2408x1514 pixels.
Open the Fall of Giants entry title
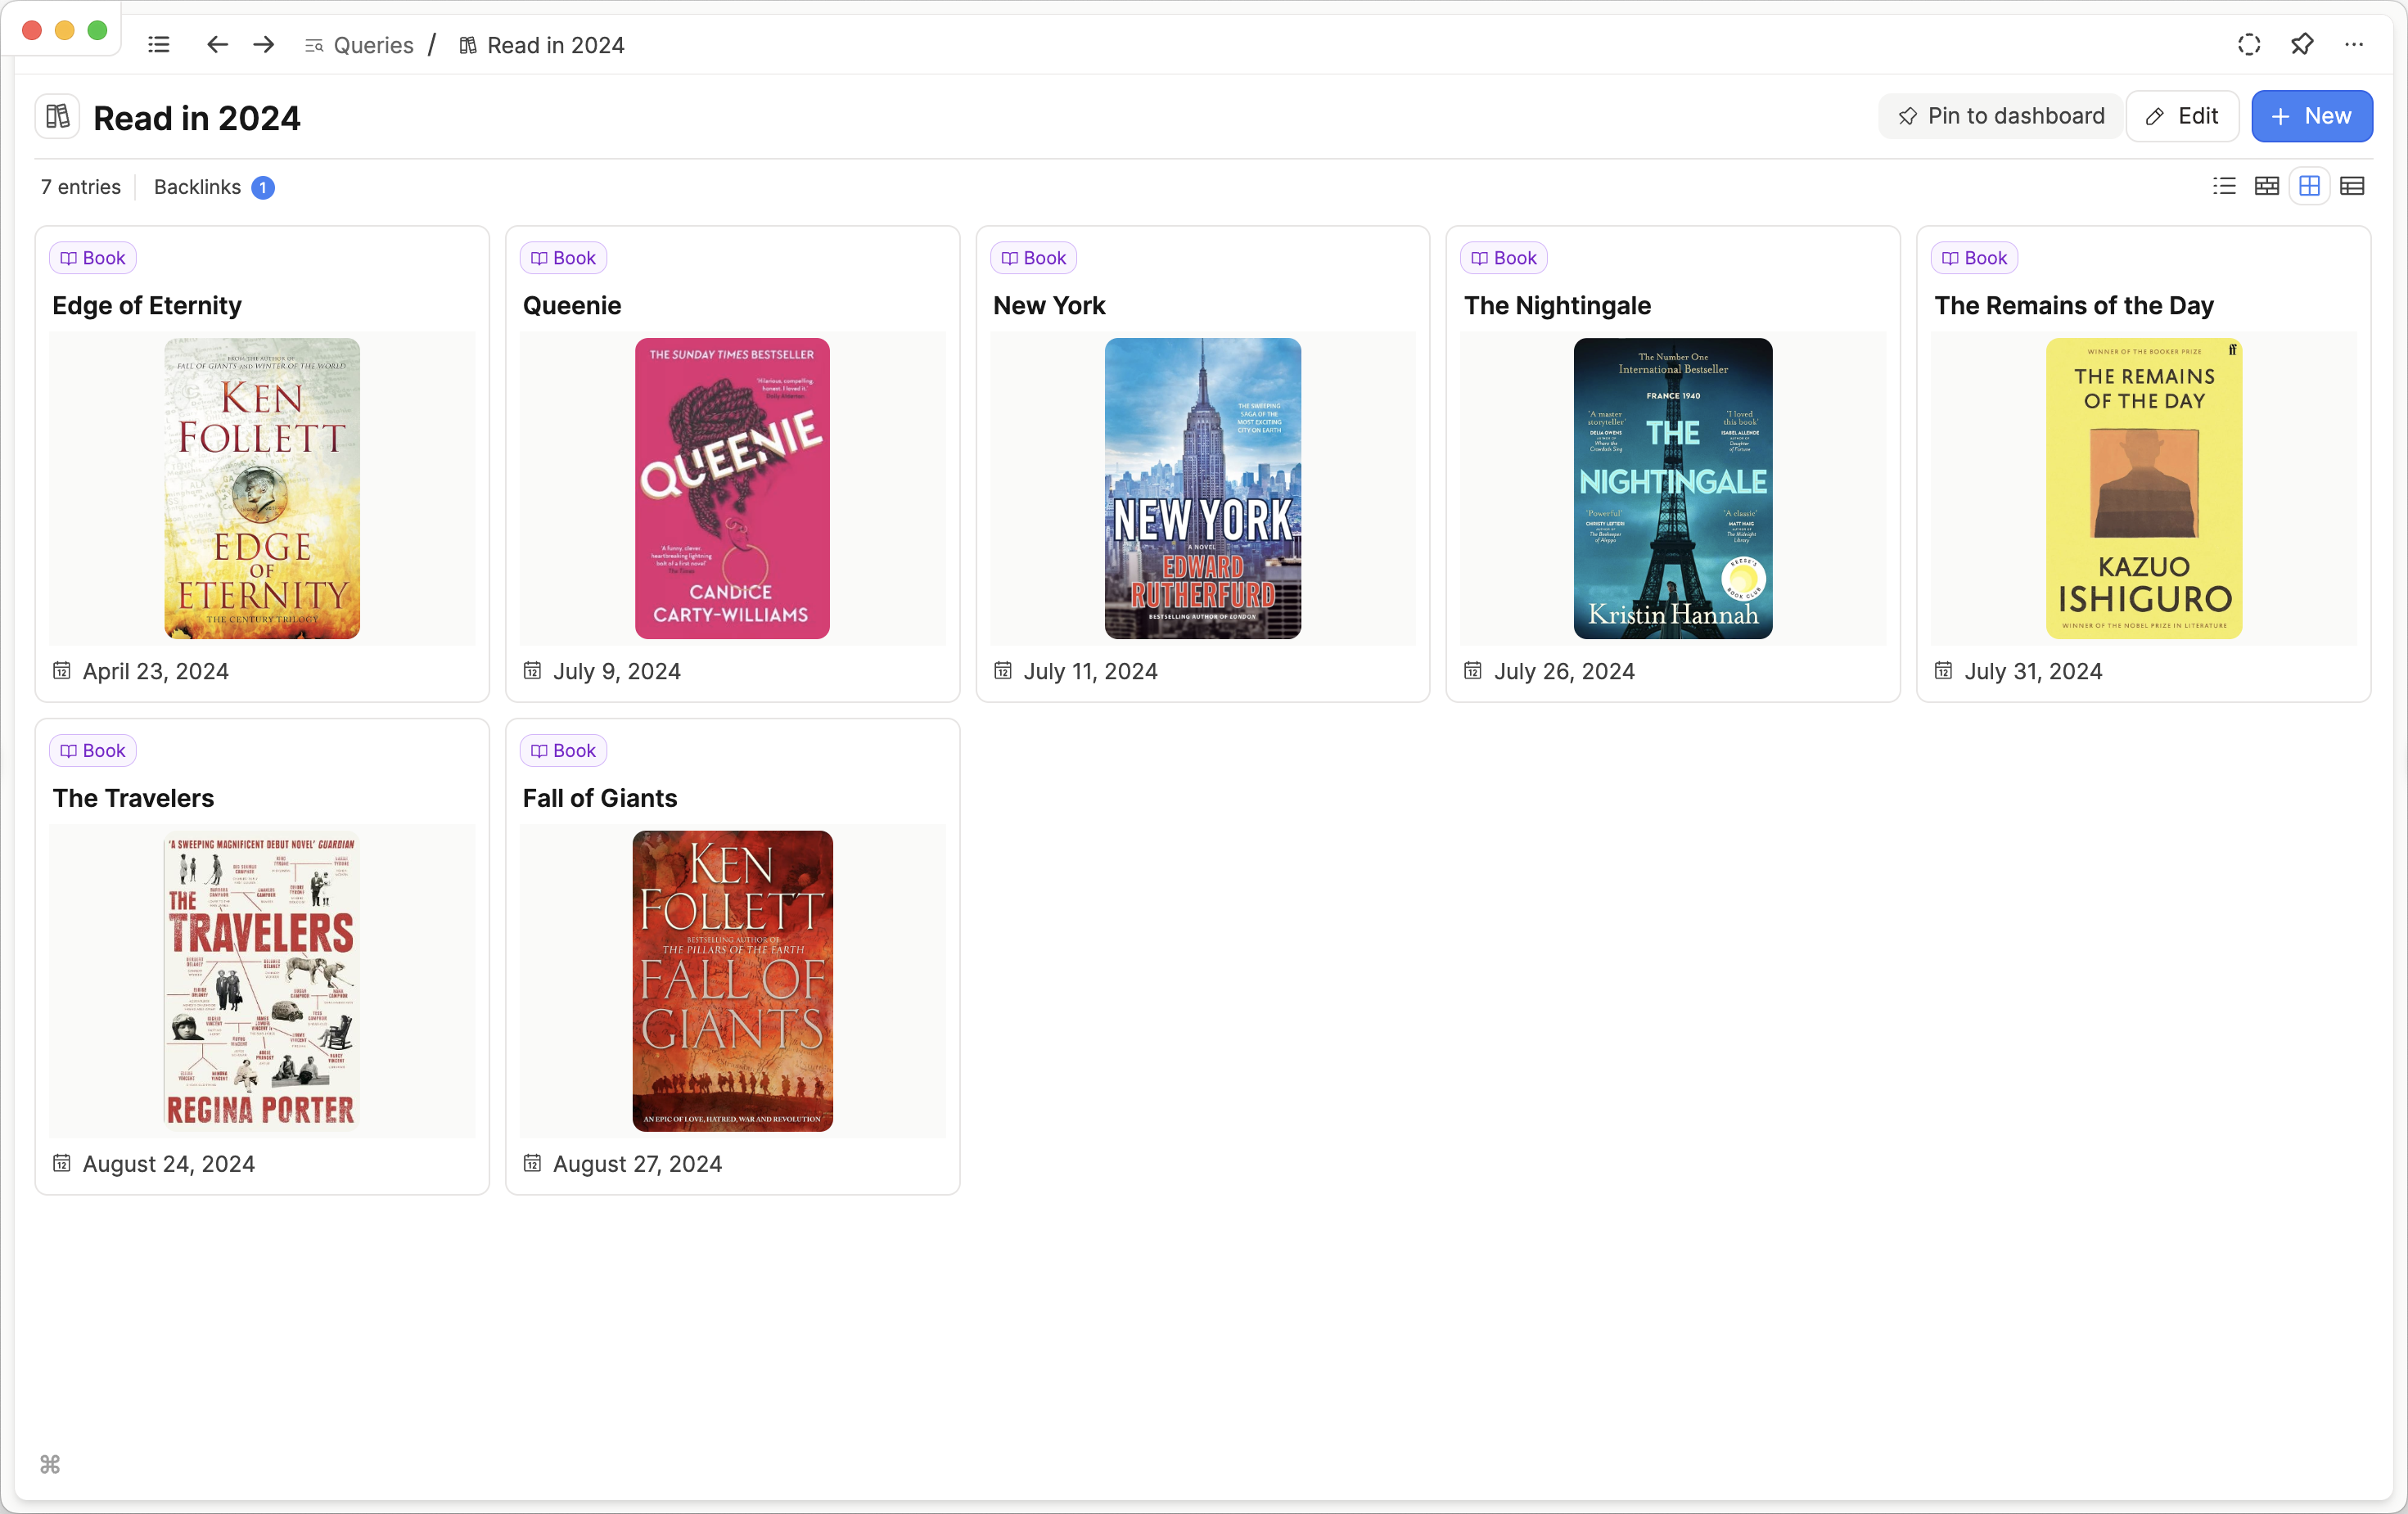600,798
